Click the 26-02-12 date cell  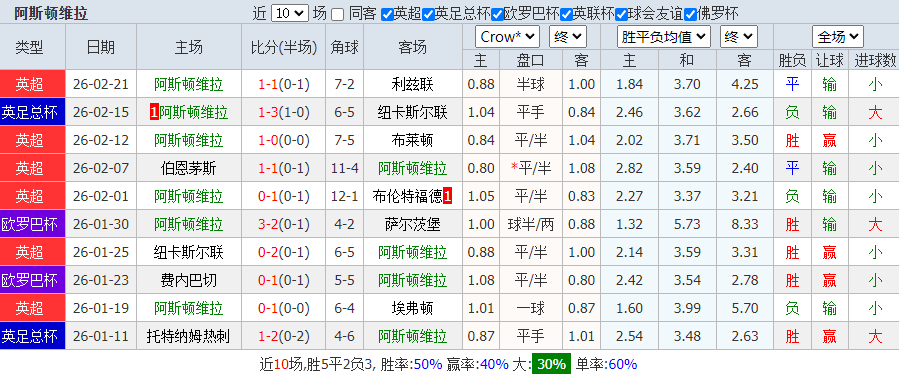click(x=101, y=140)
